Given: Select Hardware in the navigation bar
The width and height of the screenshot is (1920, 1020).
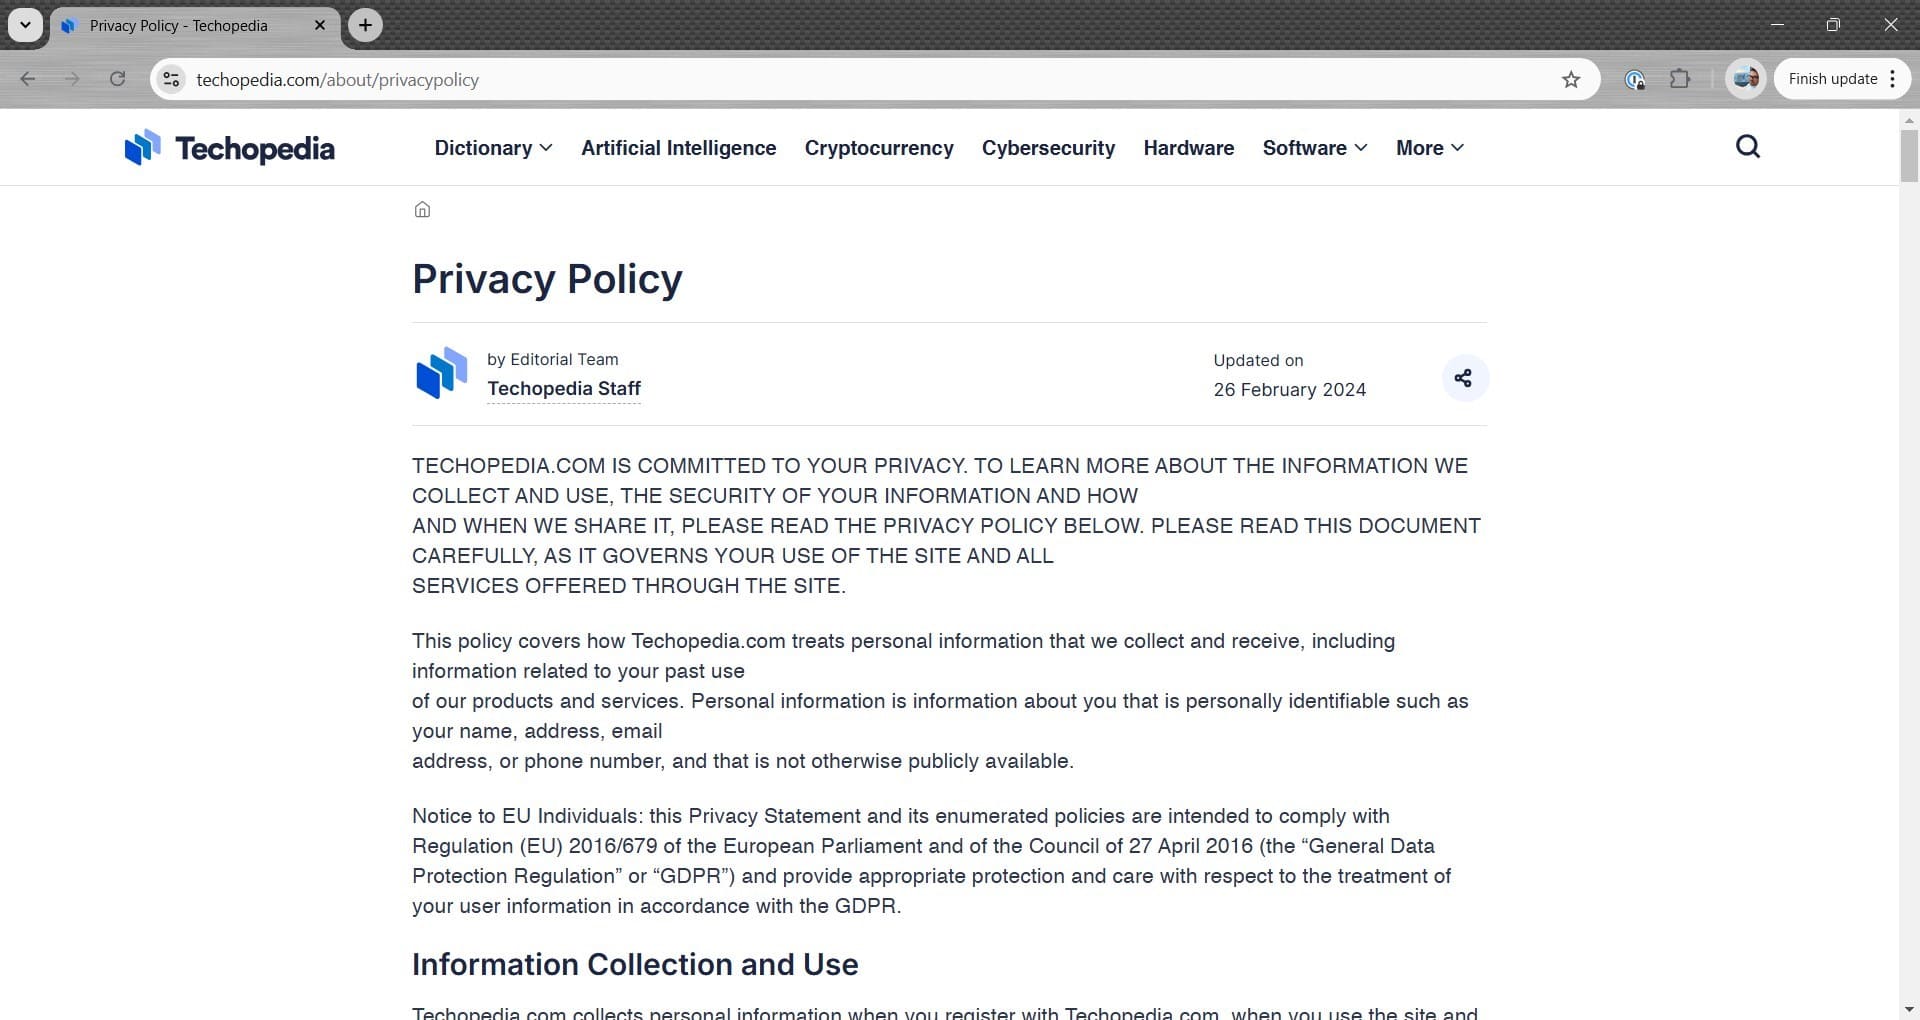Looking at the screenshot, I should click(x=1188, y=148).
